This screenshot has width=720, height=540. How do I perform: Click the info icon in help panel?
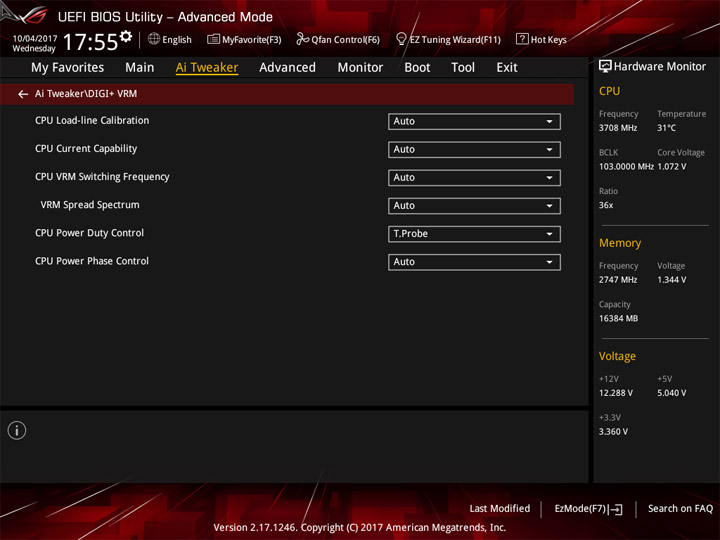point(17,430)
